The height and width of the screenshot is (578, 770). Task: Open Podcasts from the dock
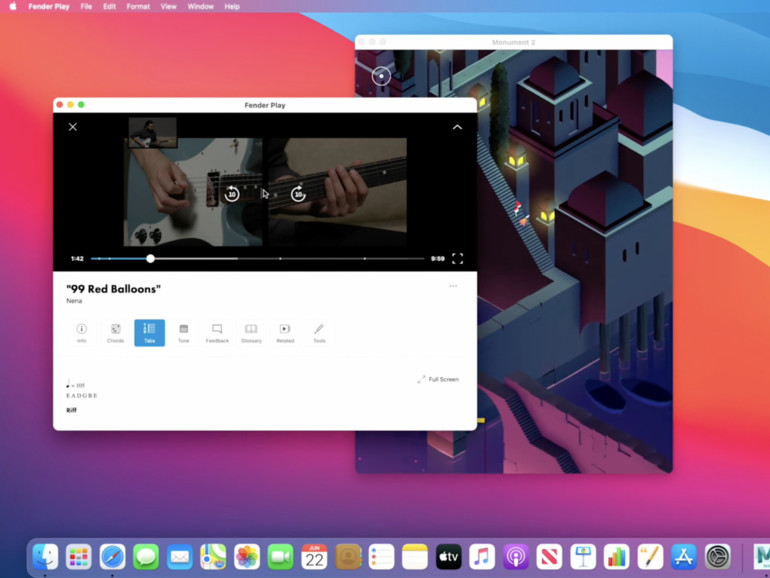coord(516,557)
